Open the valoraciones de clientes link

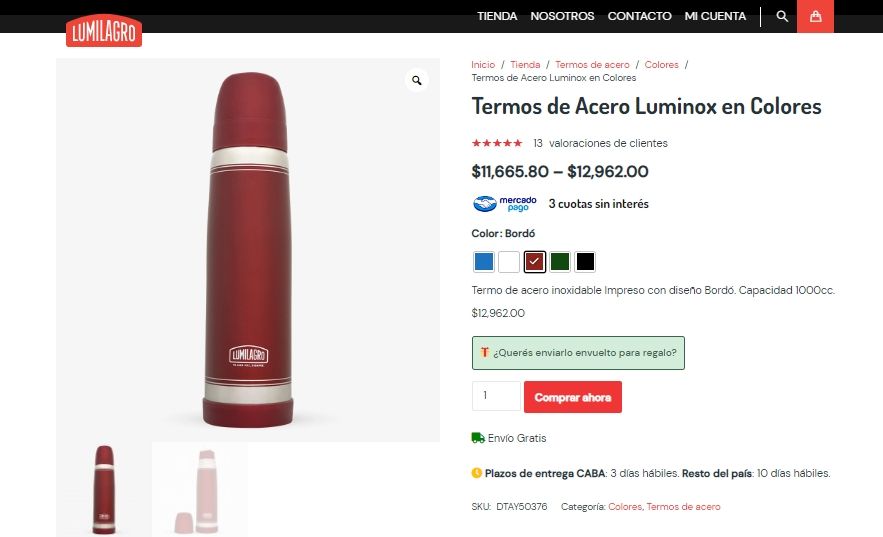[600, 143]
